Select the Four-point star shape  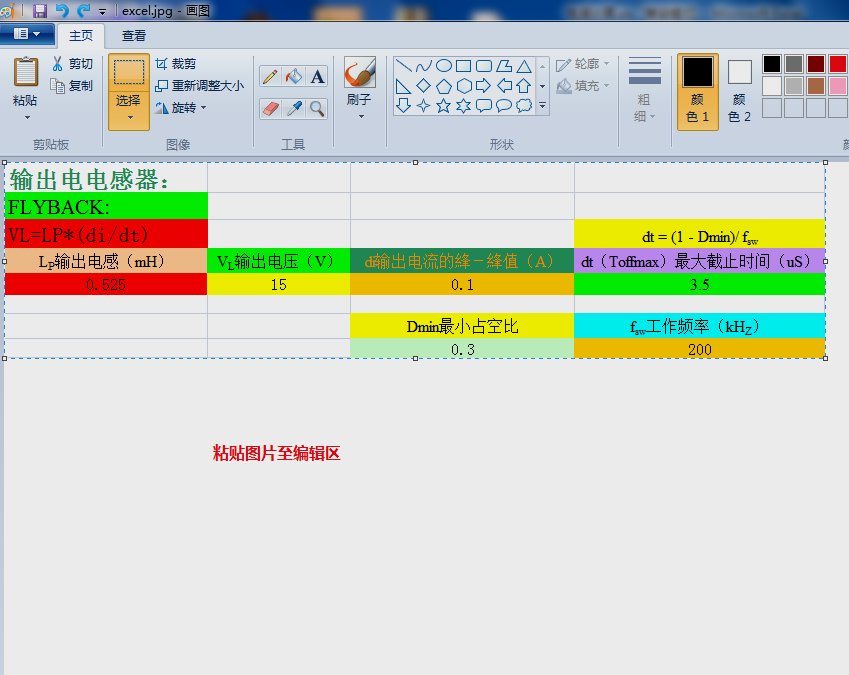[x=423, y=106]
